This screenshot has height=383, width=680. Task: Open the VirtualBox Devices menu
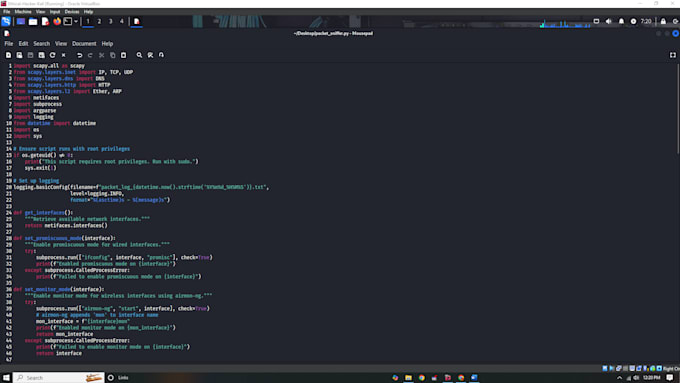point(72,12)
